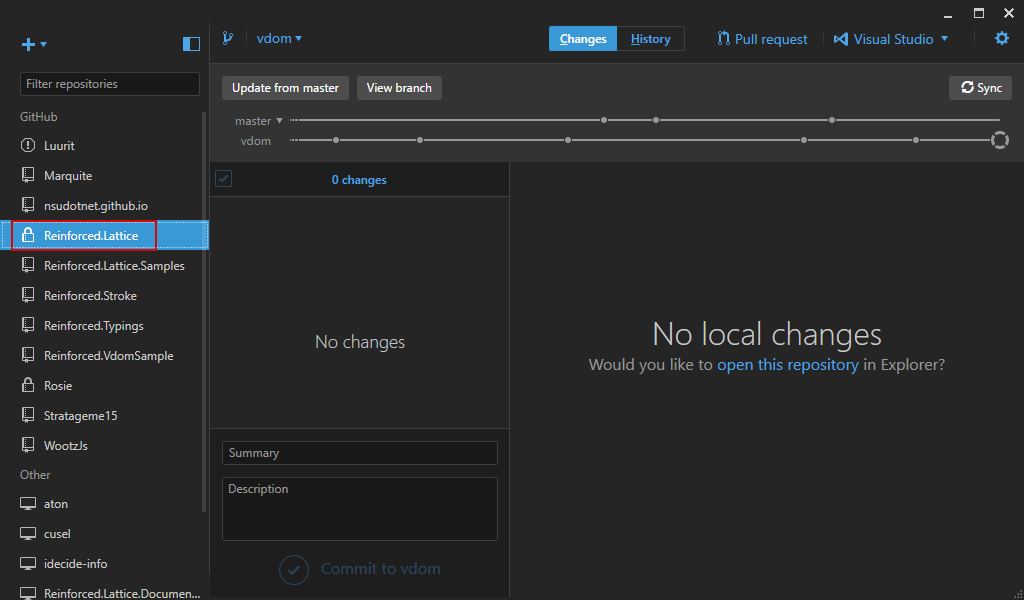Select the Reinforced.VdomSample repository
The image size is (1024, 600).
(104, 356)
